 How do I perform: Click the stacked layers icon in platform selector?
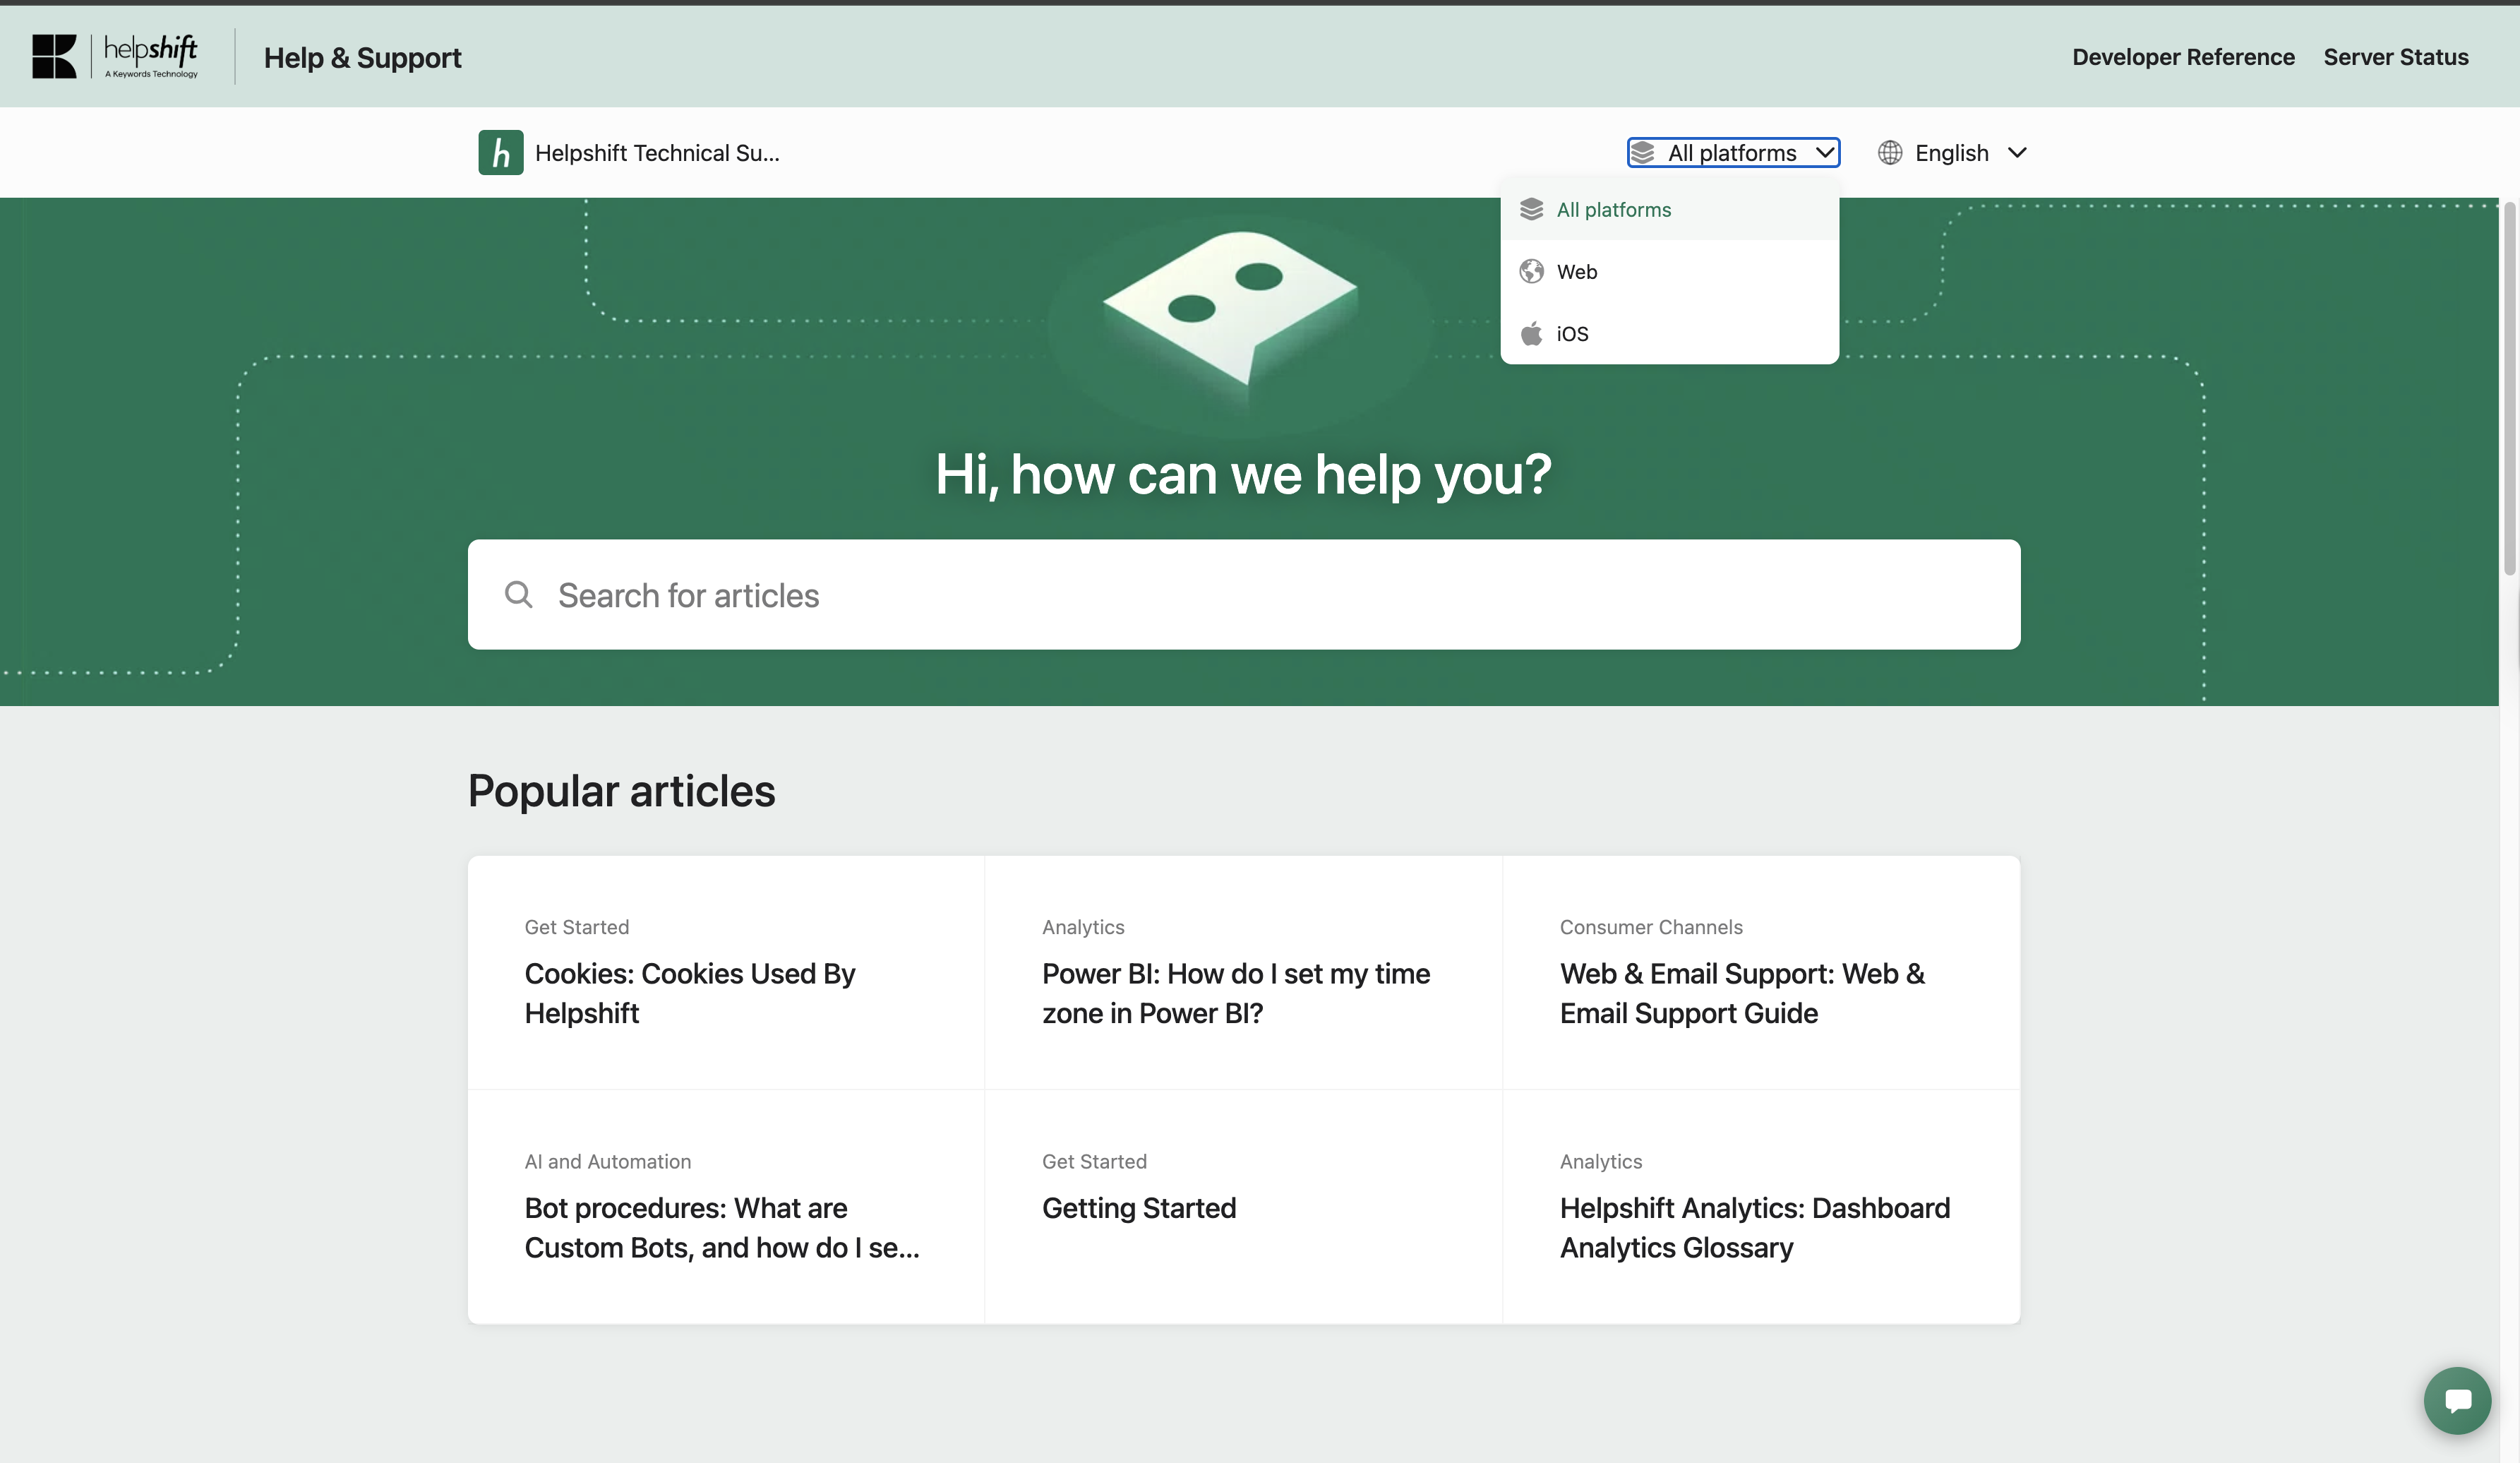point(1643,153)
